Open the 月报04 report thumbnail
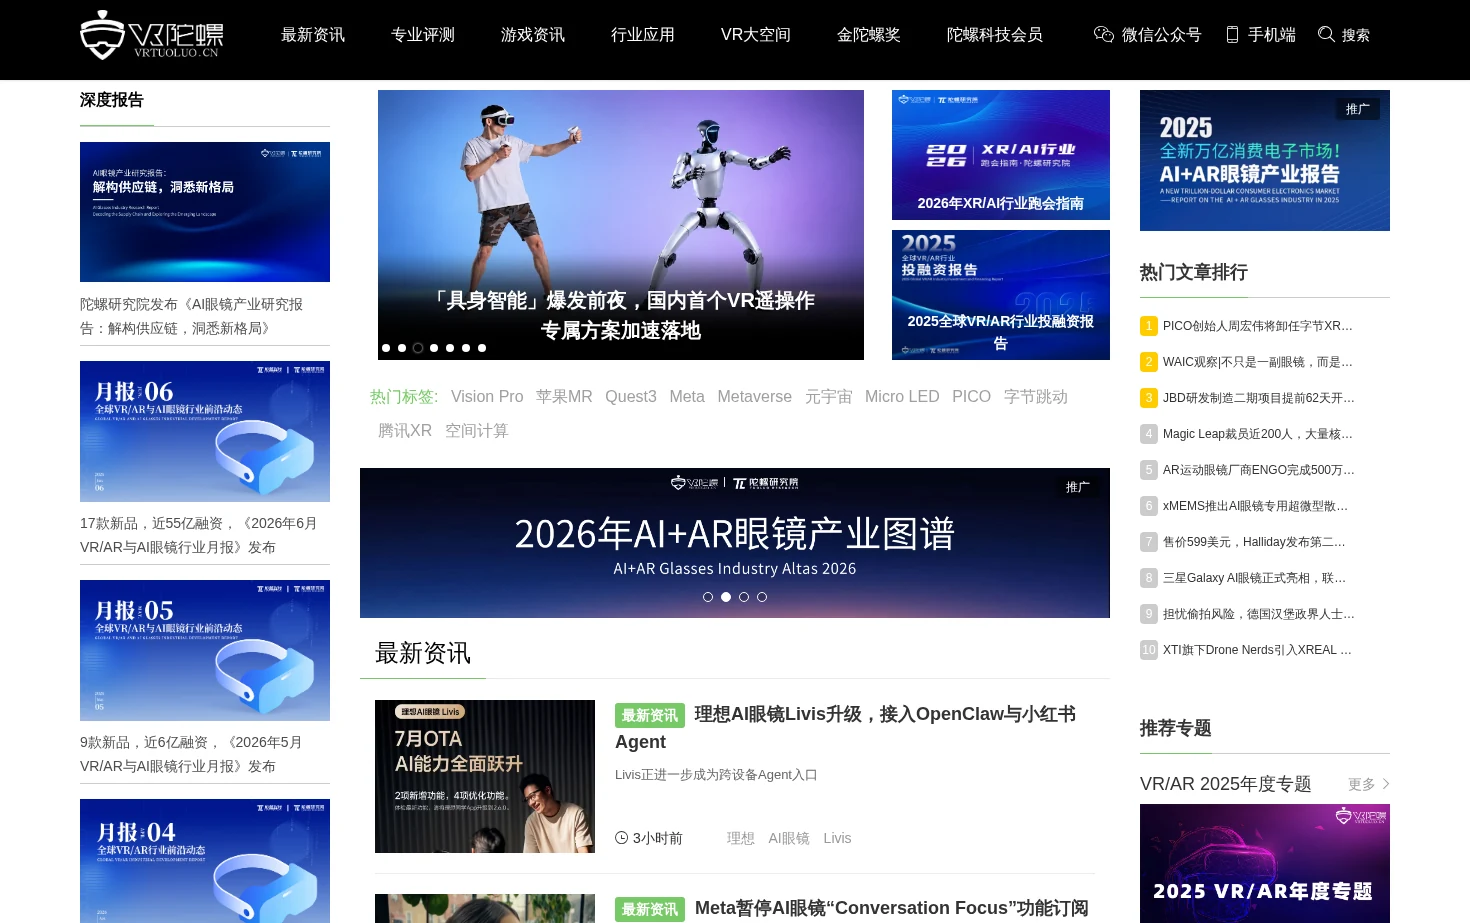 (x=205, y=861)
